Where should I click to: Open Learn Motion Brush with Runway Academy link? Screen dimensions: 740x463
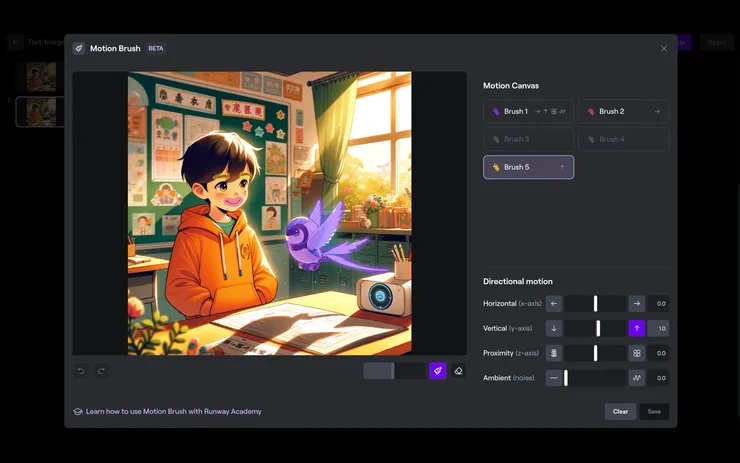tap(173, 412)
